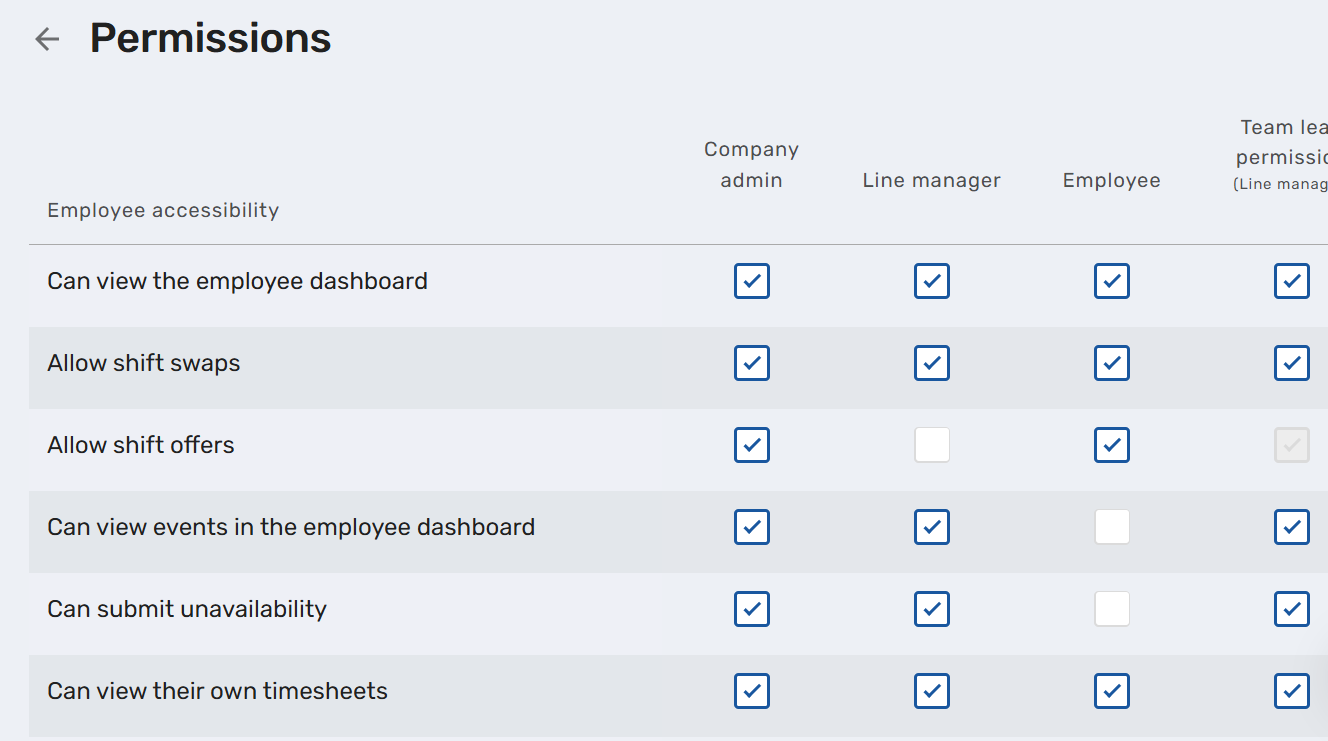Uncheck Company admin for employee dashboard view

click(751, 281)
